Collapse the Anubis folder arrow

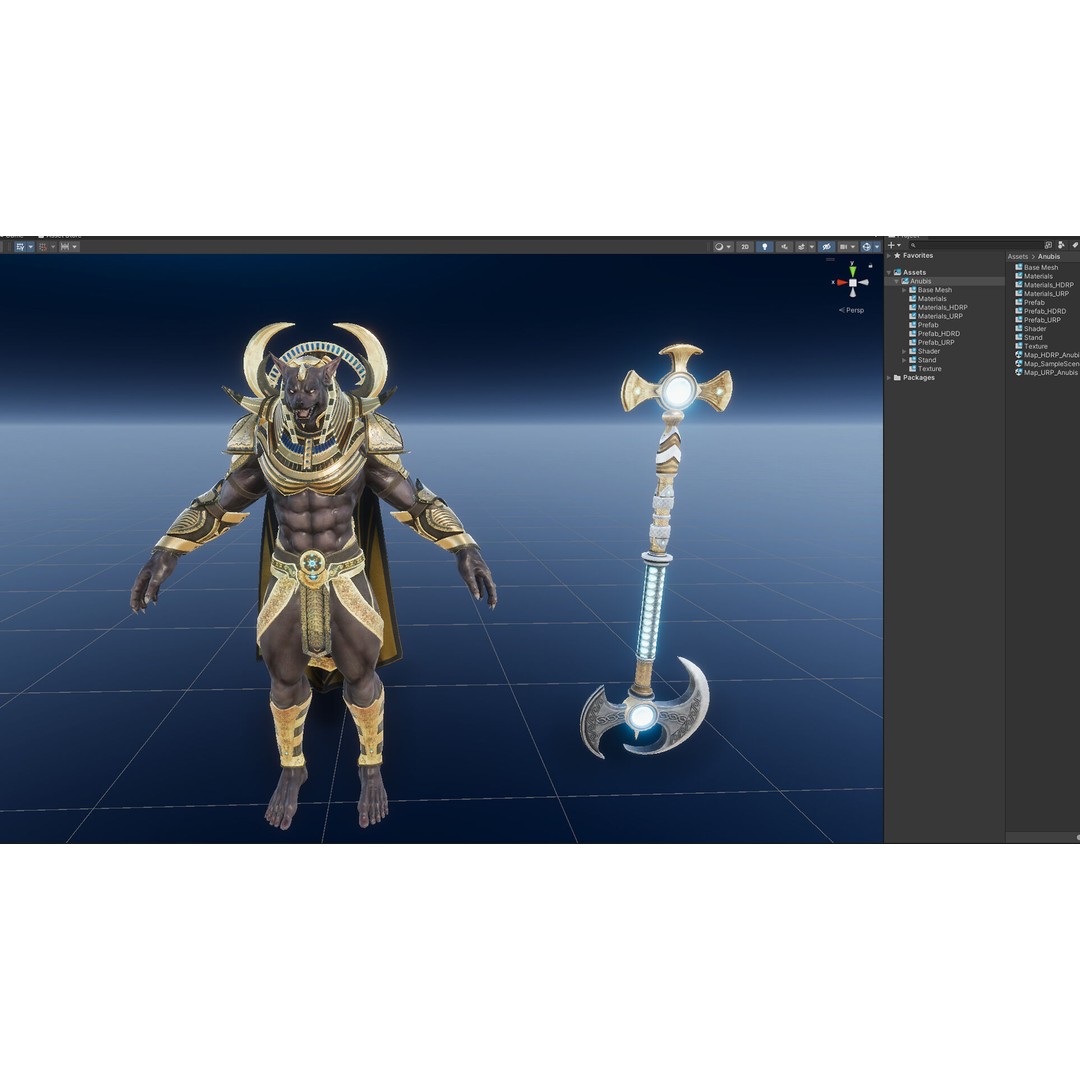point(897,282)
